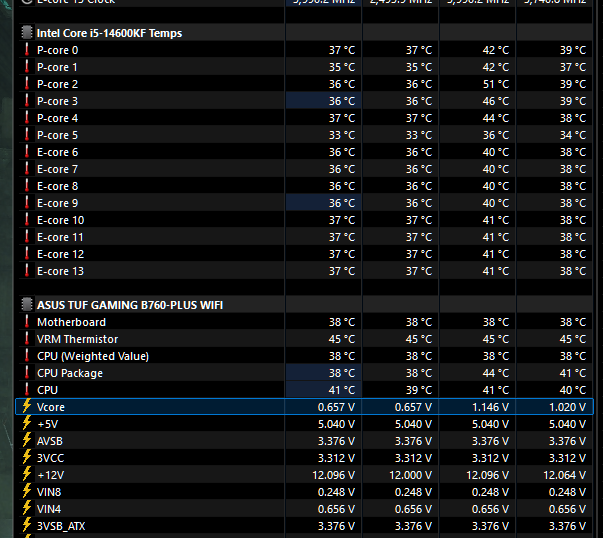The height and width of the screenshot is (538, 603).
Task: Click the 0.656 V current value for VIN4
Action: [336, 509]
